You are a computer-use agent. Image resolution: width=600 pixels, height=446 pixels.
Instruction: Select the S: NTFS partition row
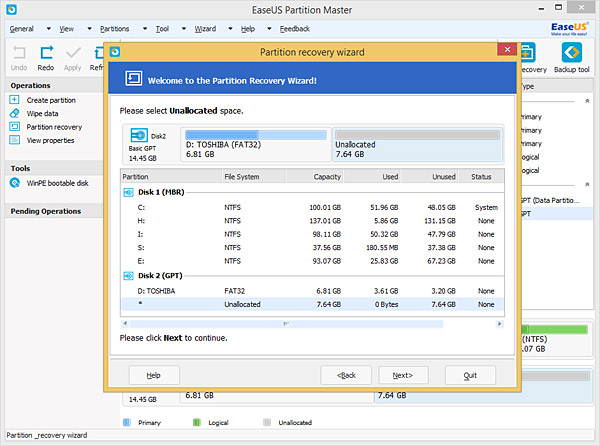point(312,247)
